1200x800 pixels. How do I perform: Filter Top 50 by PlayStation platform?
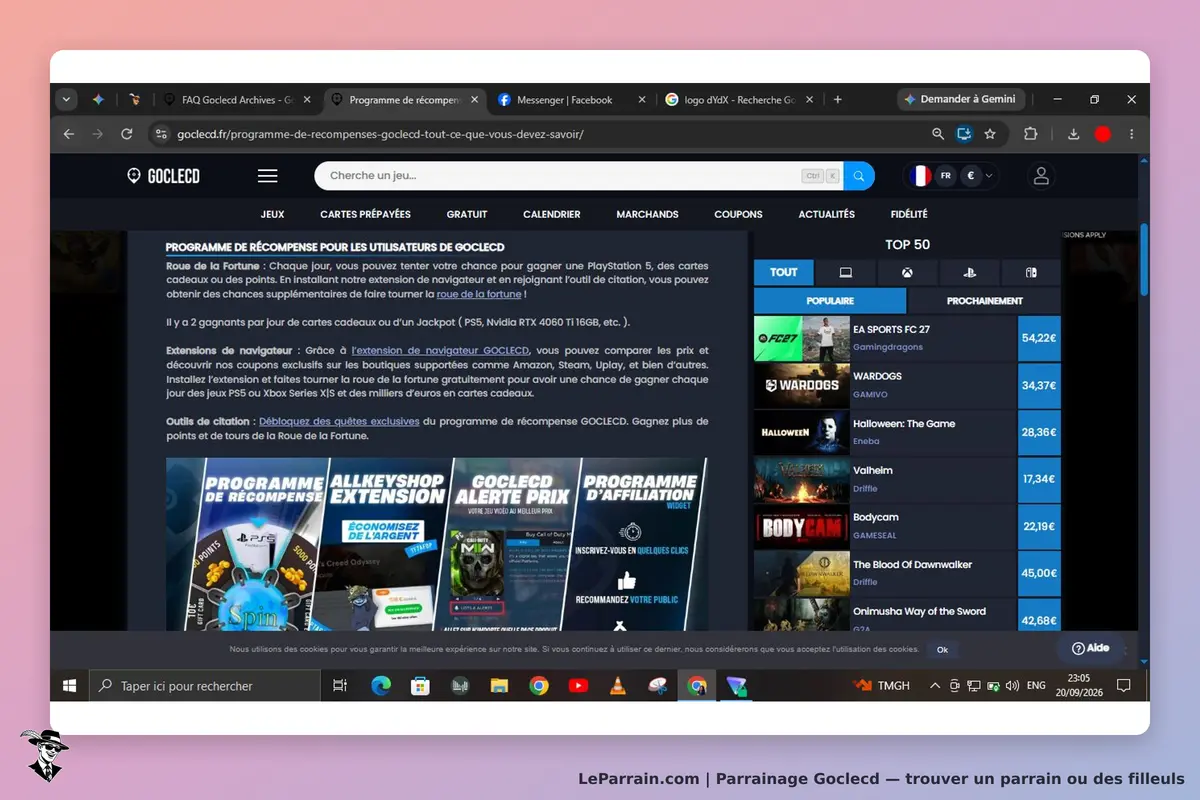[x=969, y=272]
